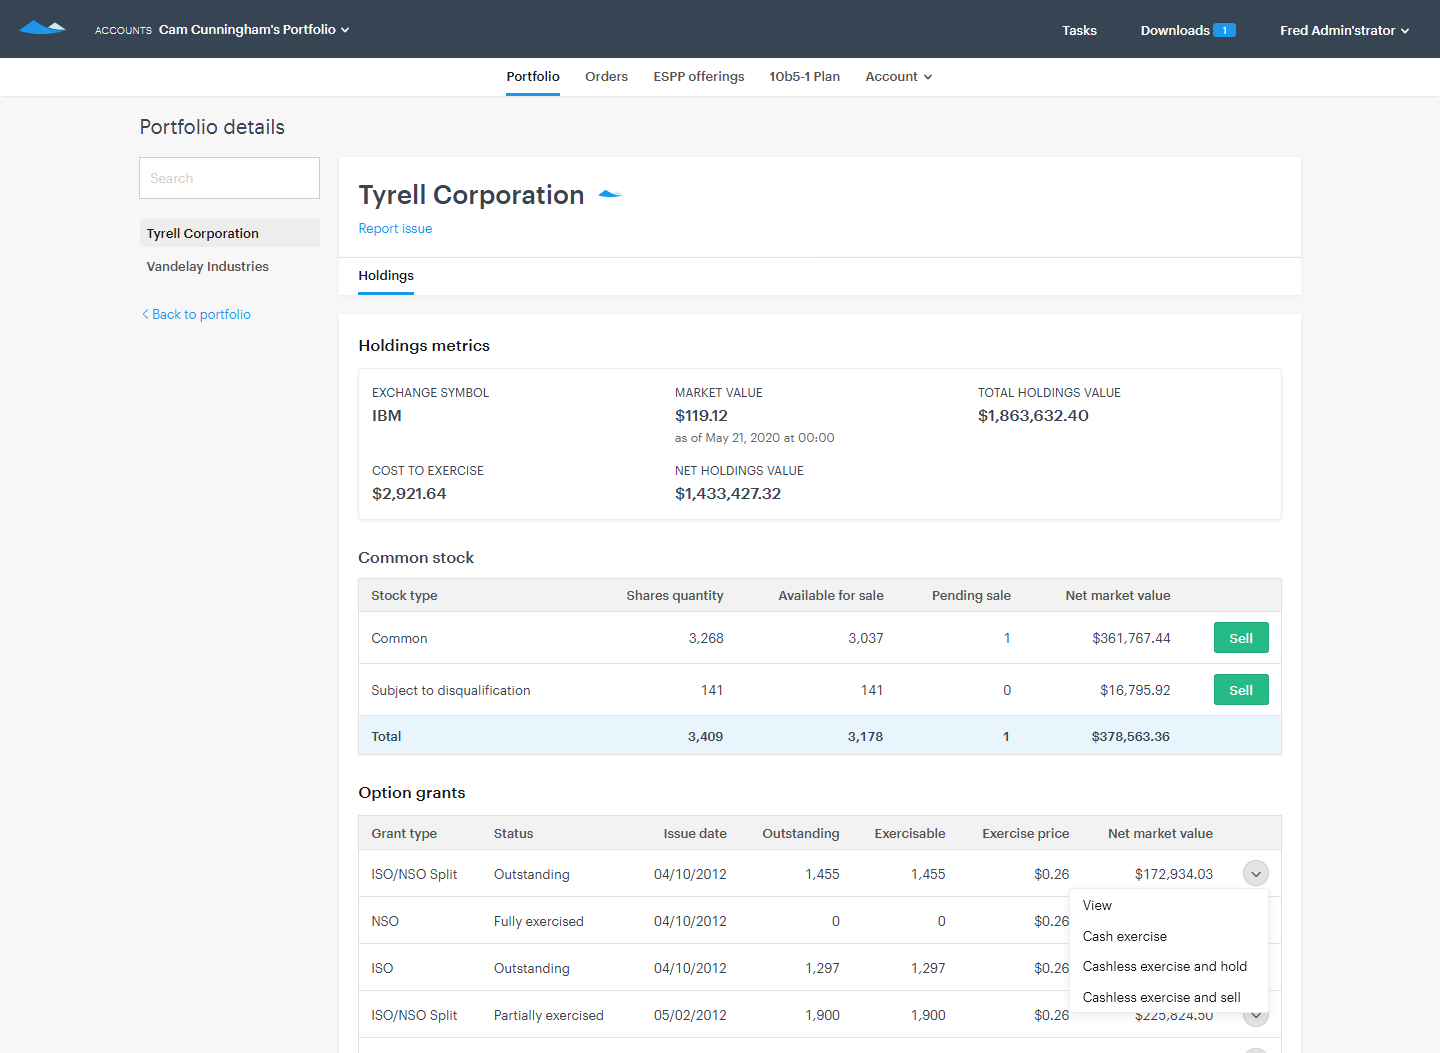Switch to ESPP offerings tab
Viewport: 1440px width, 1053px height.
[x=699, y=76]
